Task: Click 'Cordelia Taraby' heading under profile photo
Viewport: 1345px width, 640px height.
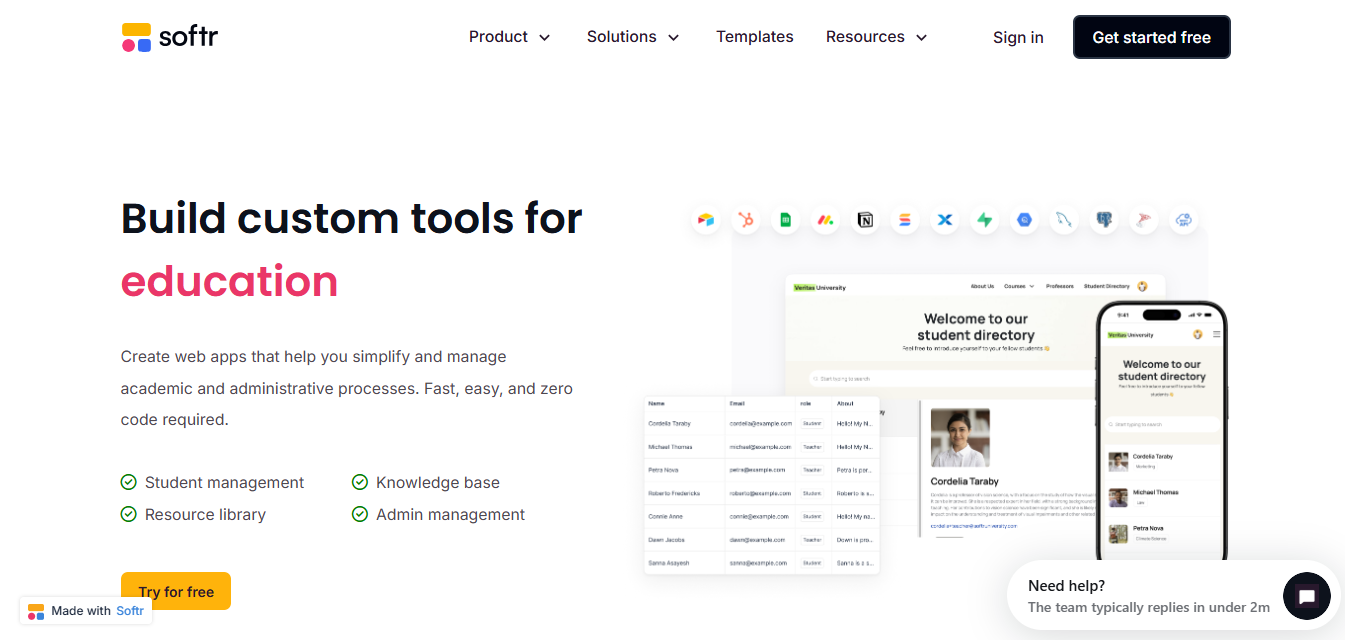Action: (966, 482)
